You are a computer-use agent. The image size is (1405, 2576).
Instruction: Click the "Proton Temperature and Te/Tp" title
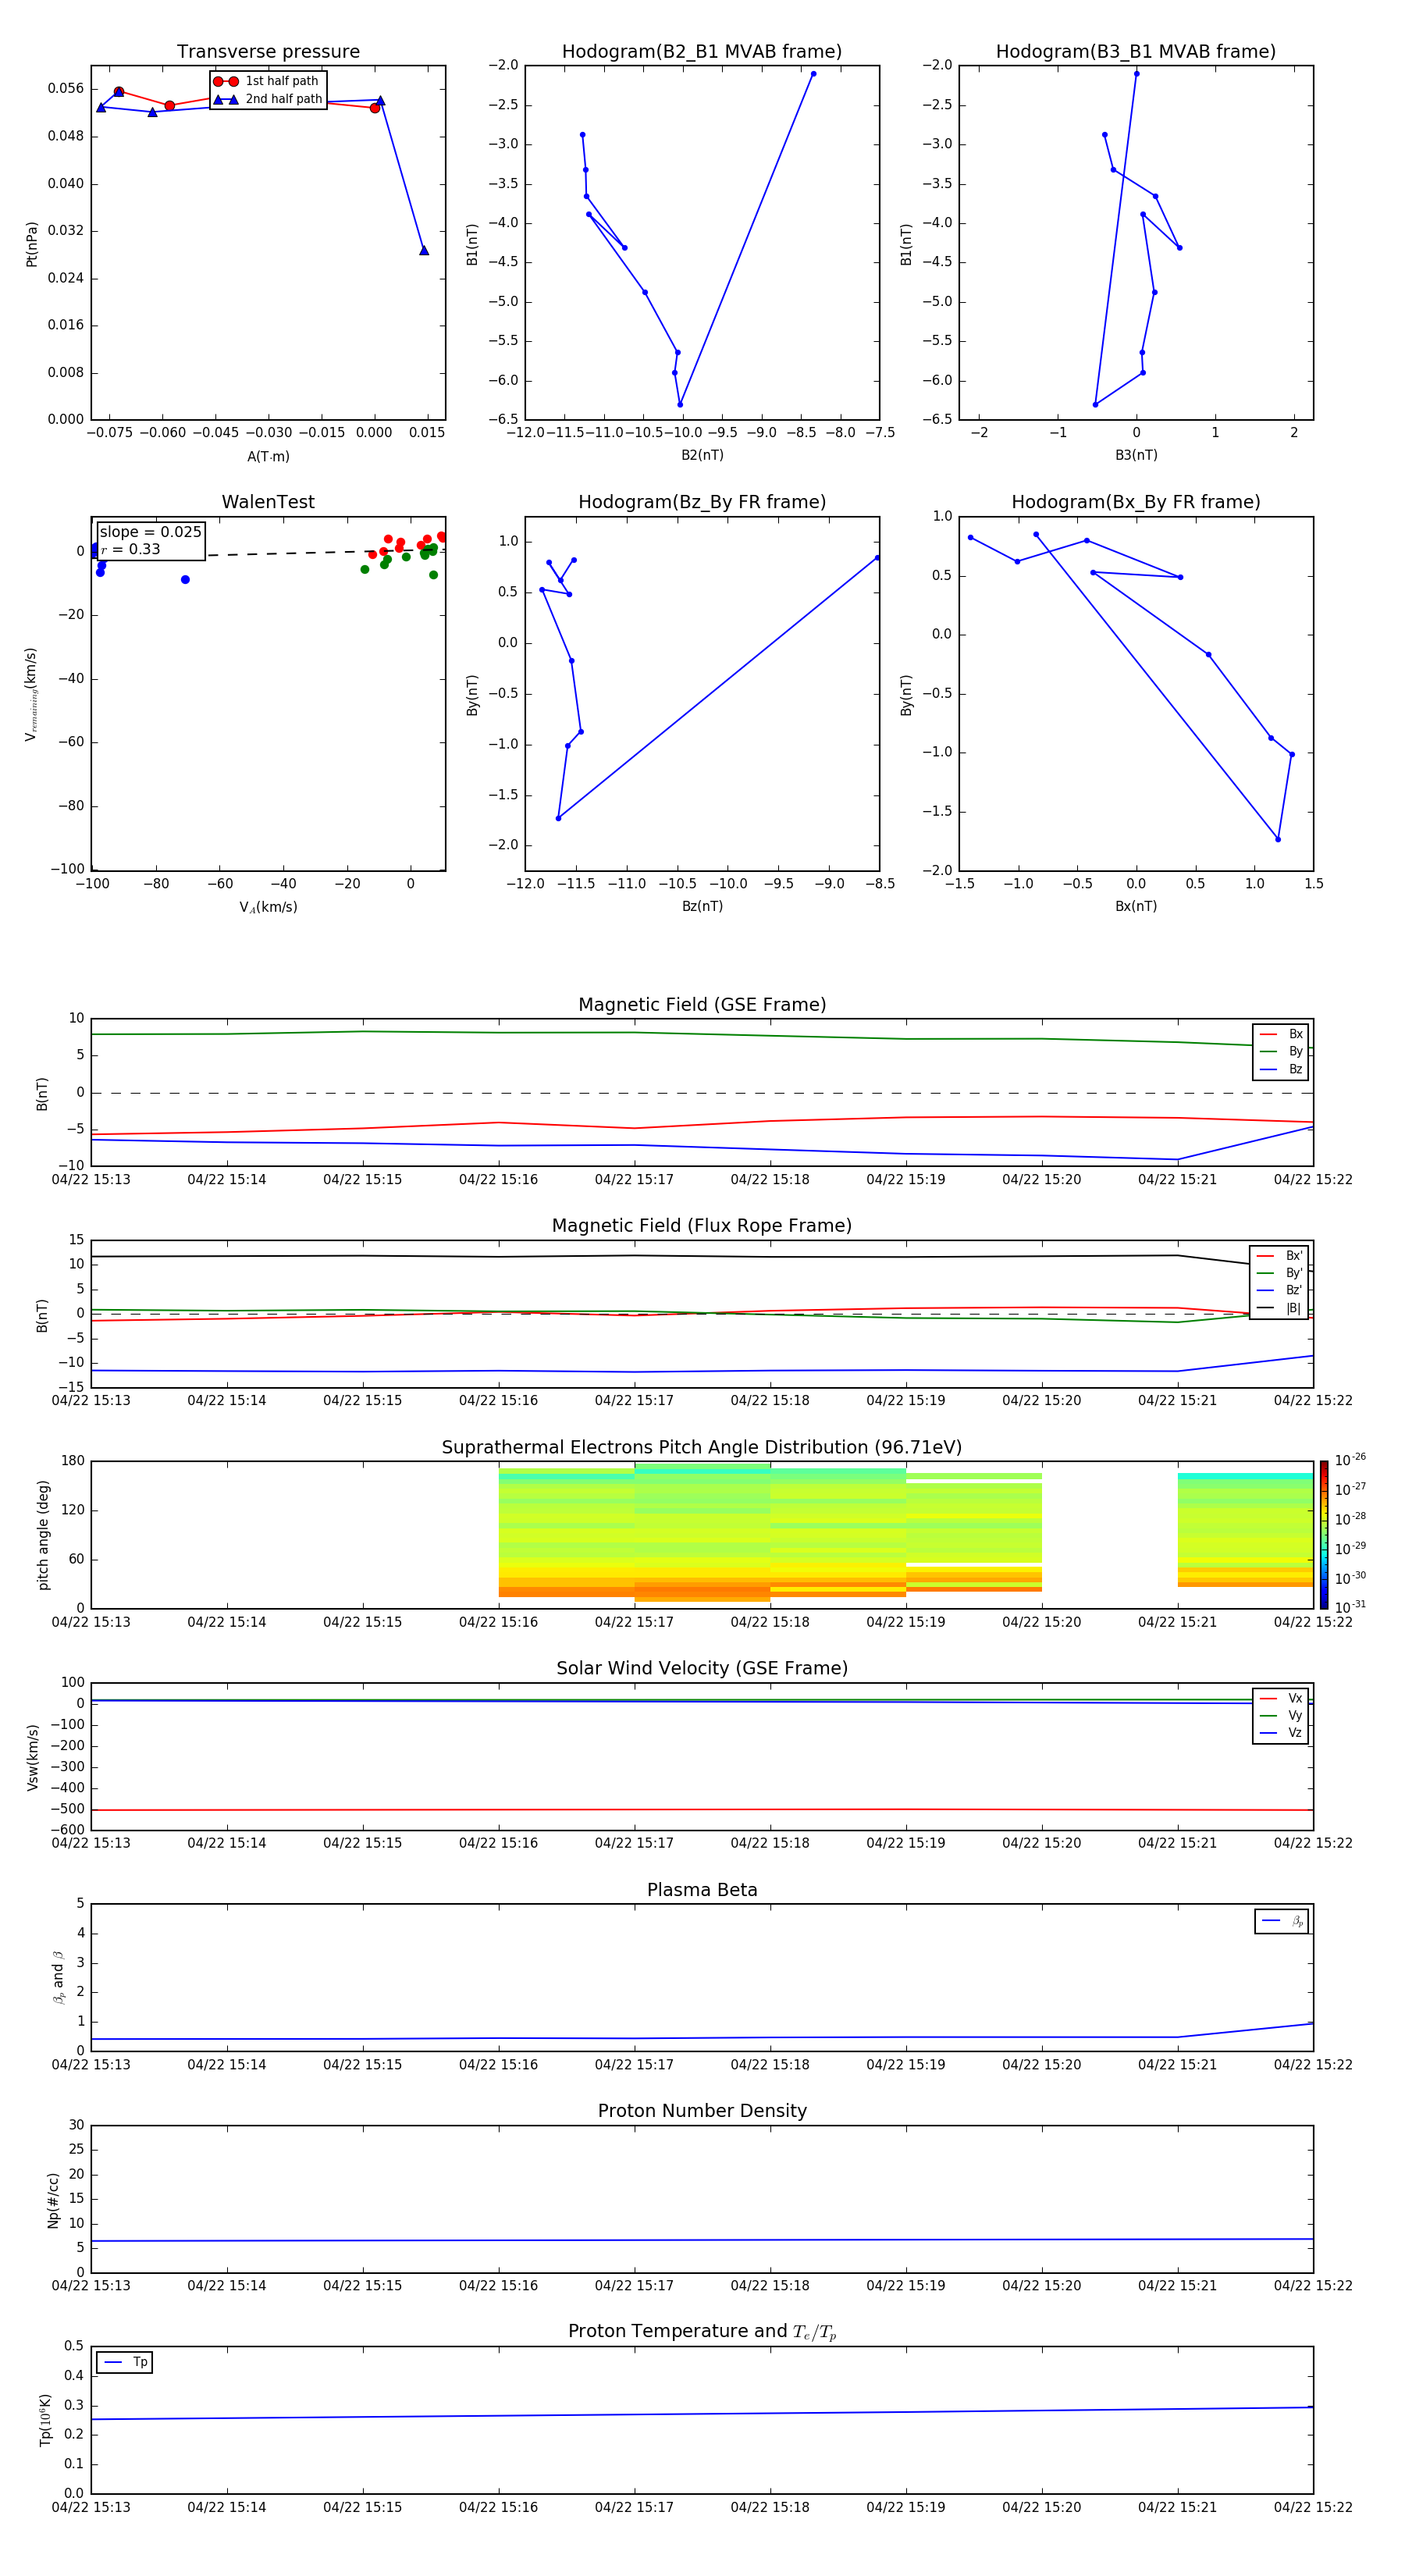click(x=702, y=2332)
